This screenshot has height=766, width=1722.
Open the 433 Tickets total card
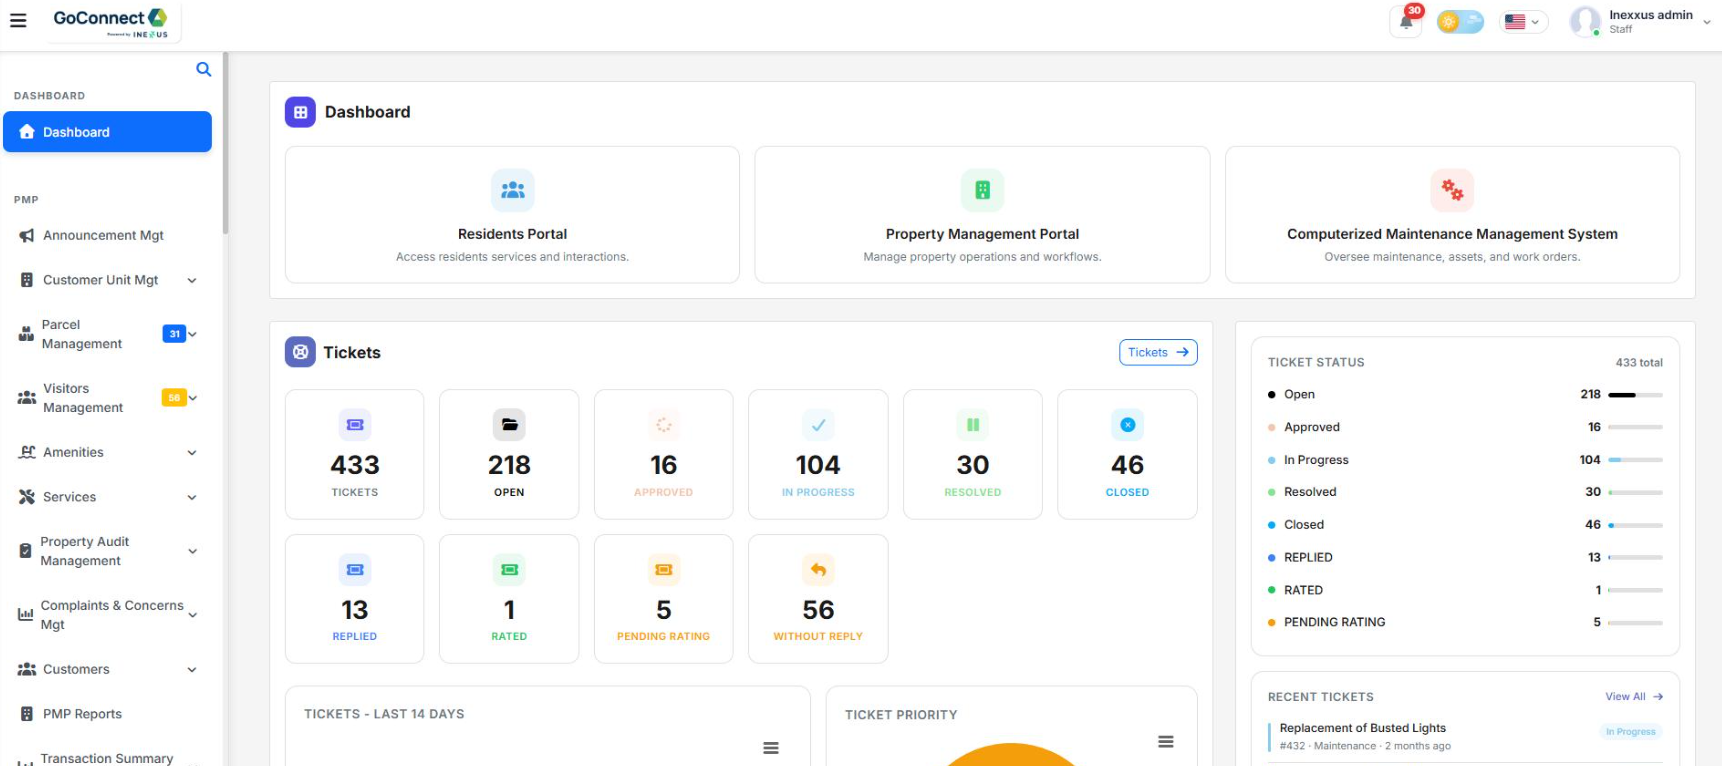[x=355, y=454]
